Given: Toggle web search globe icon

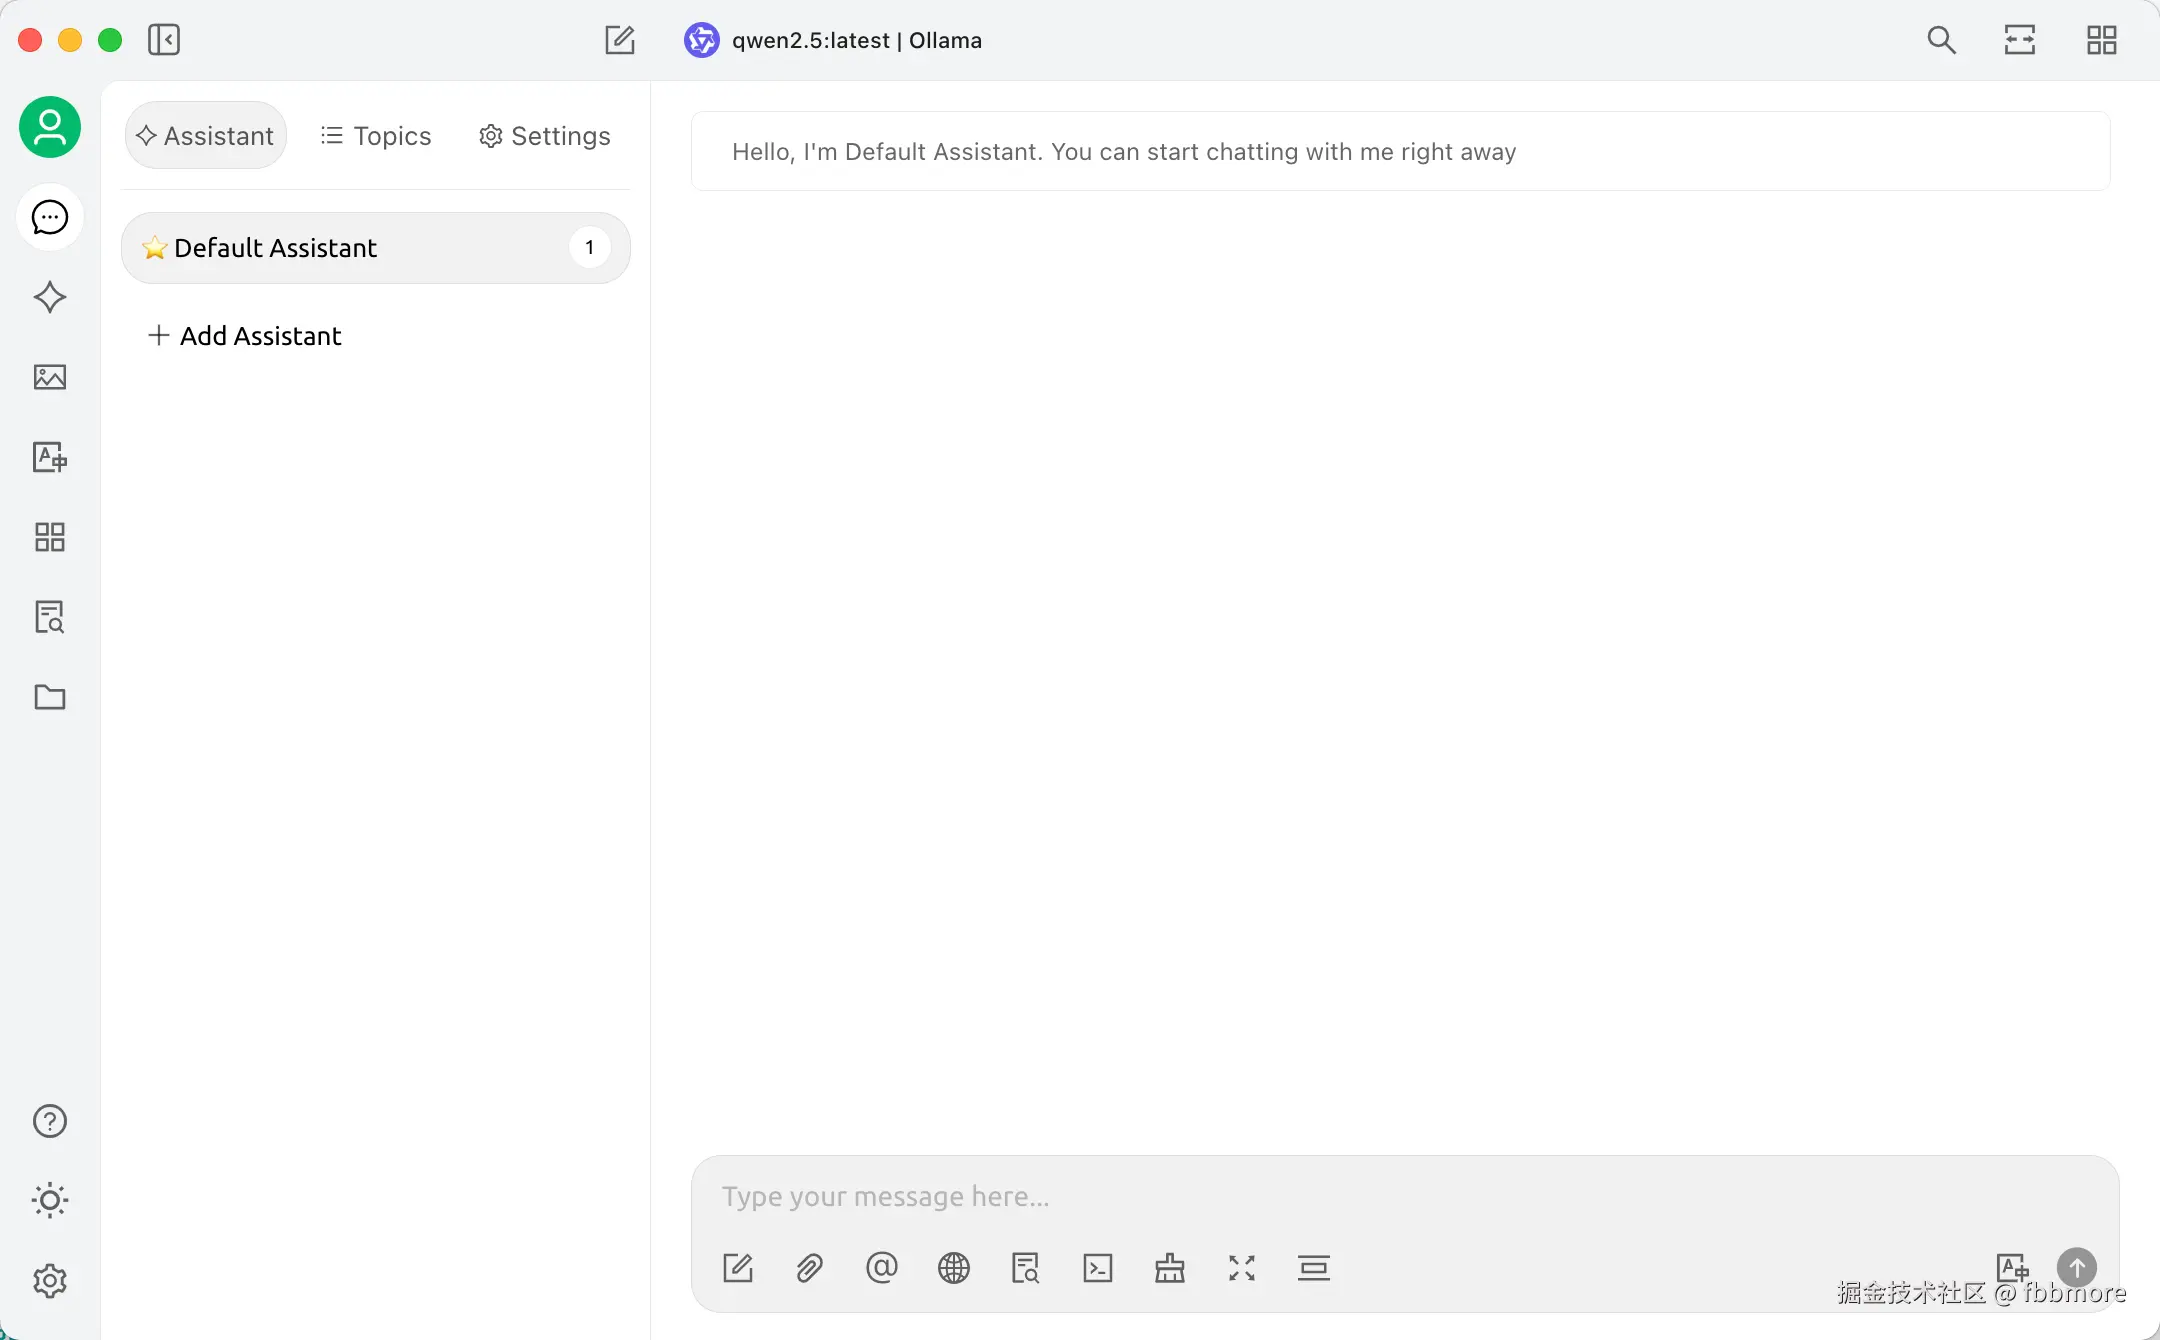Looking at the screenshot, I should coord(954,1268).
